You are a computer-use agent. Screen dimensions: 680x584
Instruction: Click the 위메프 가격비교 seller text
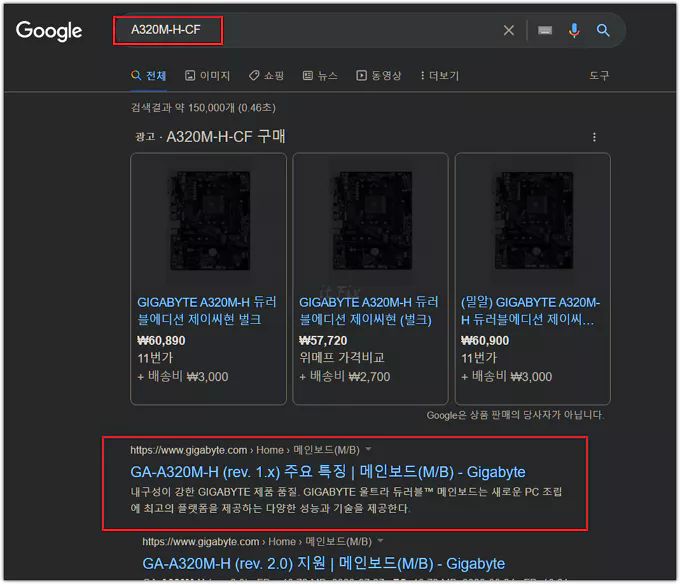(x=342, y=358)
